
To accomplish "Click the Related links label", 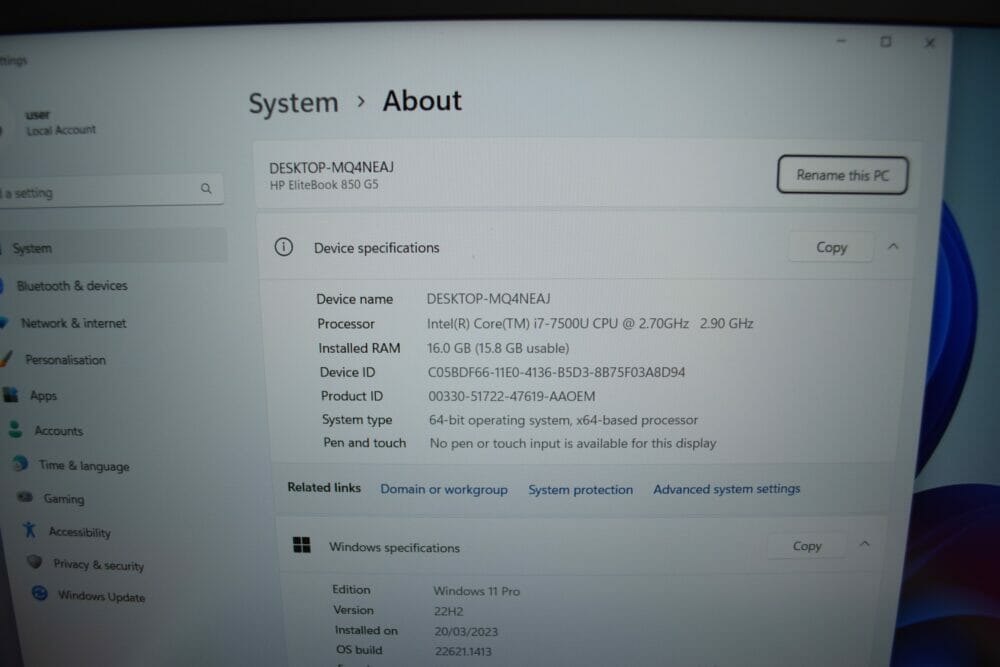I will coord(324,488).
